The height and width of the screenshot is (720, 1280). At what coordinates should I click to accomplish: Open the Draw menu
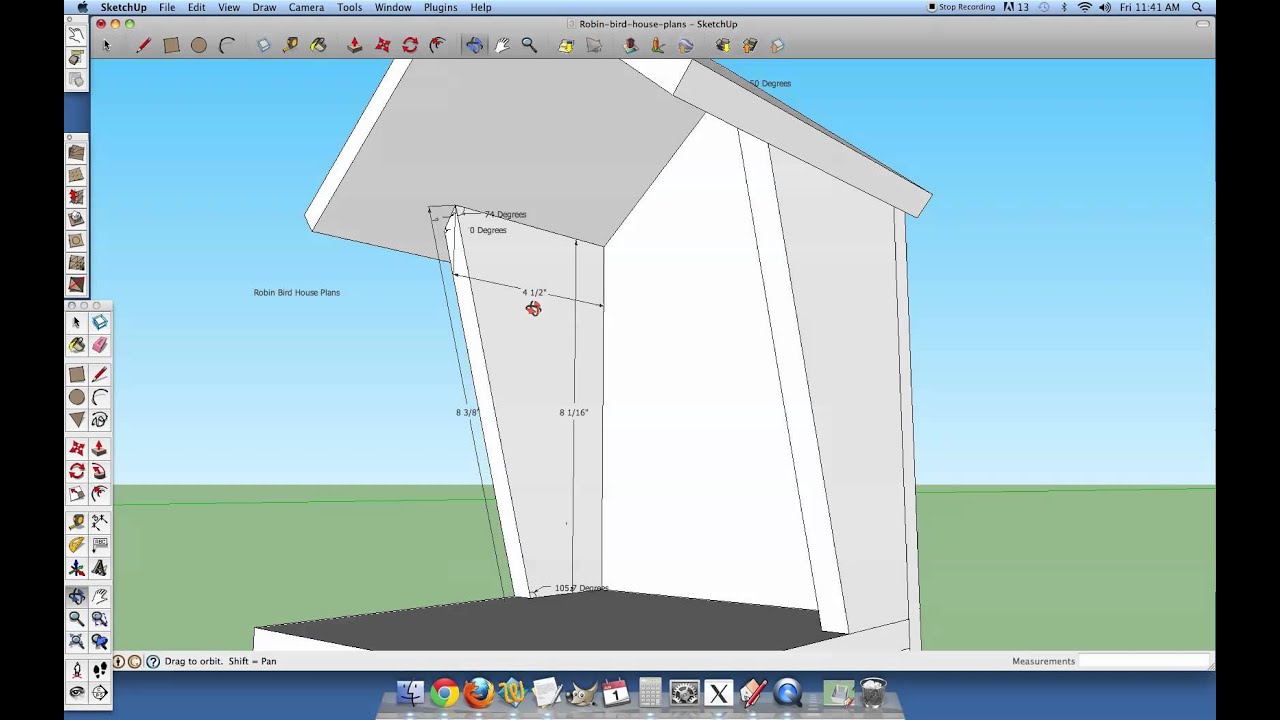(x=264, y=7)
